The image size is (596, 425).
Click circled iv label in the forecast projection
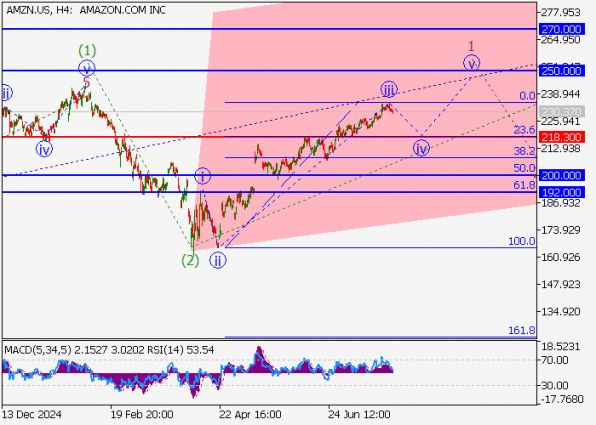421,149
